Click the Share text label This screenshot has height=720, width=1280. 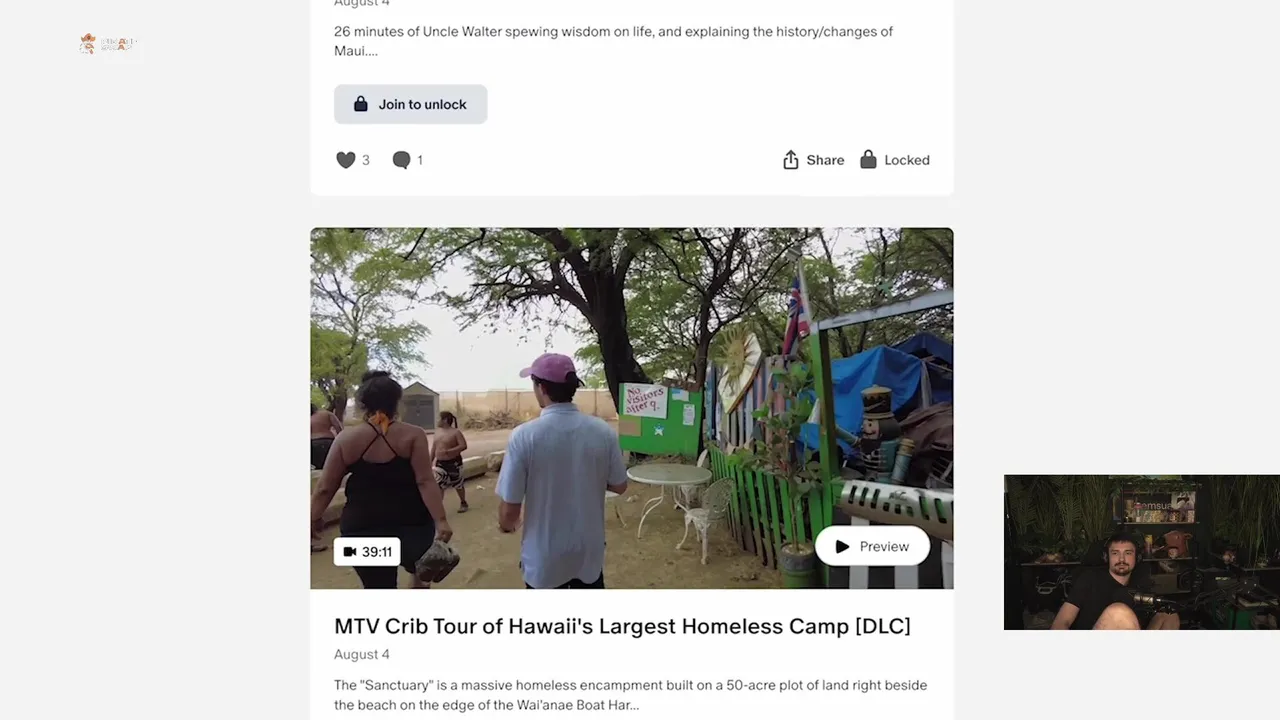(x=825, y=160)
